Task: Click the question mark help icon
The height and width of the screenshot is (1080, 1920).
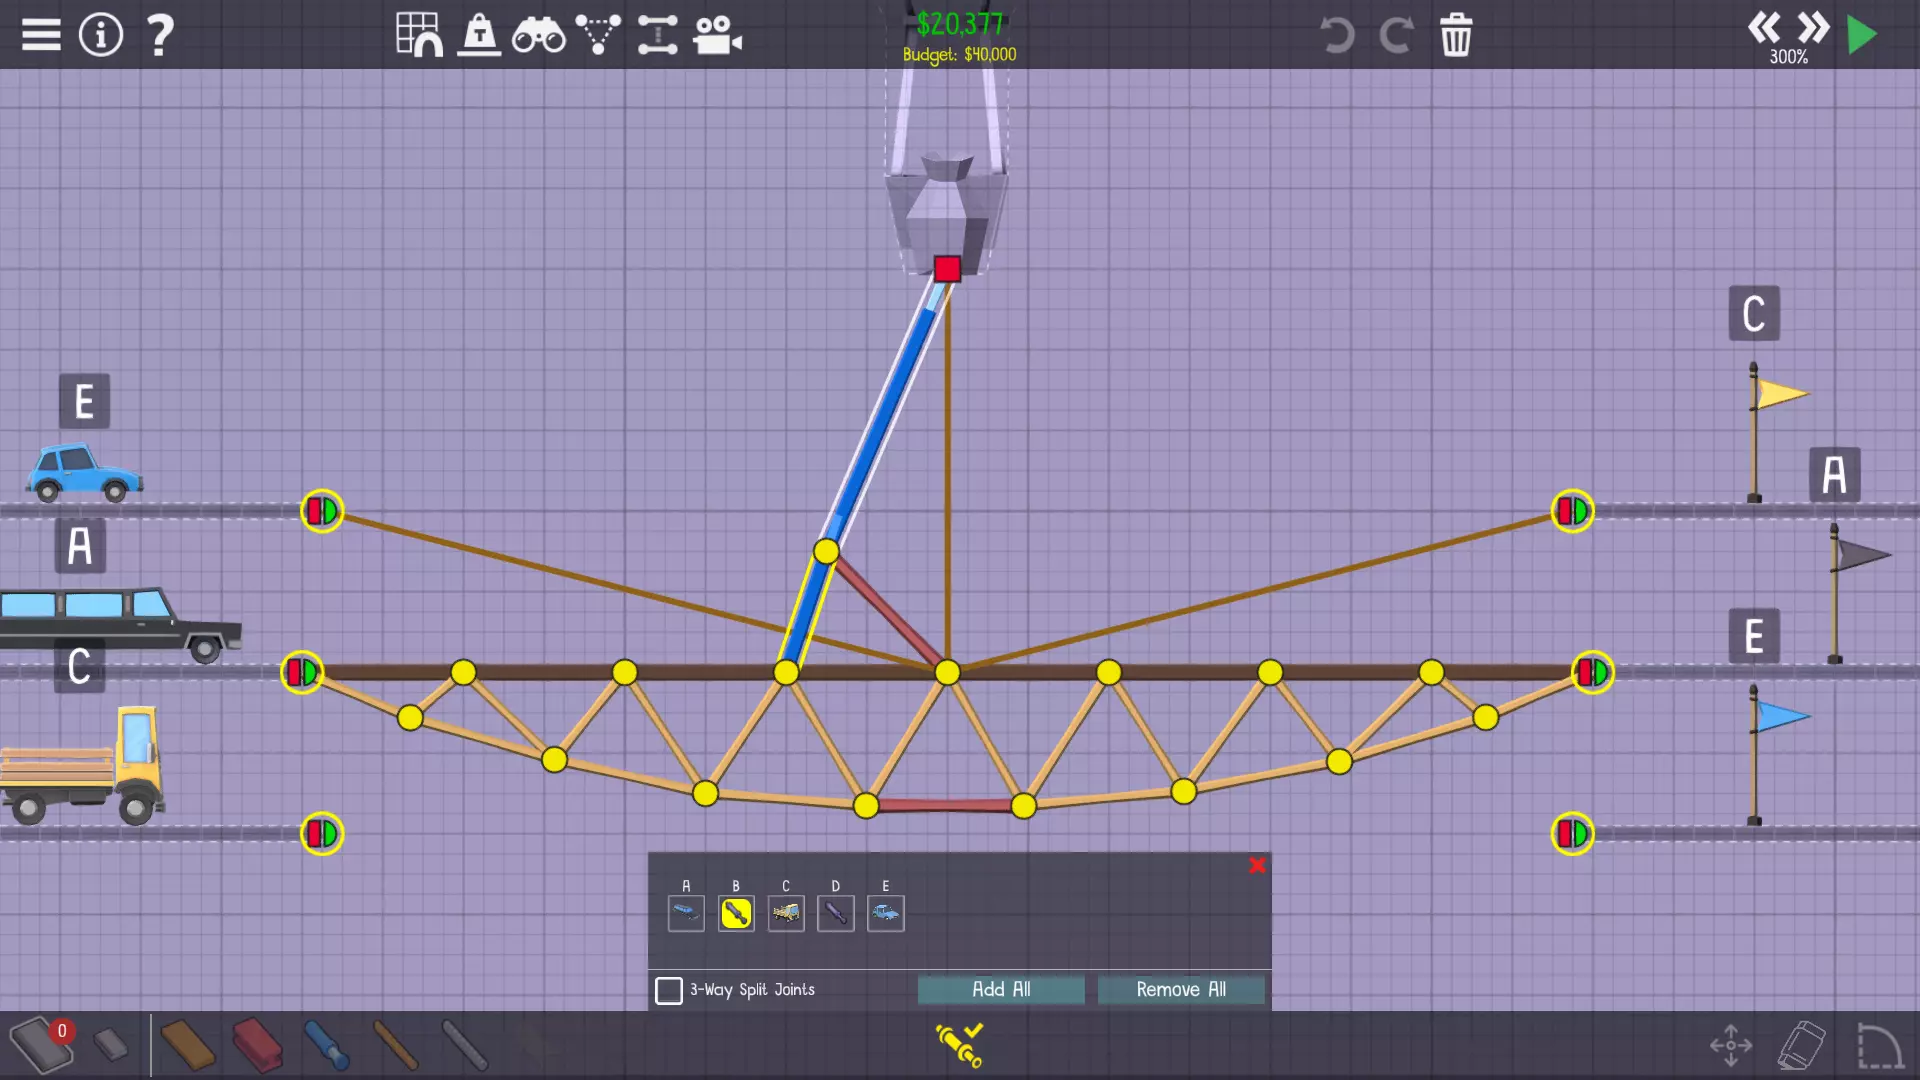Action: (160, 35)
